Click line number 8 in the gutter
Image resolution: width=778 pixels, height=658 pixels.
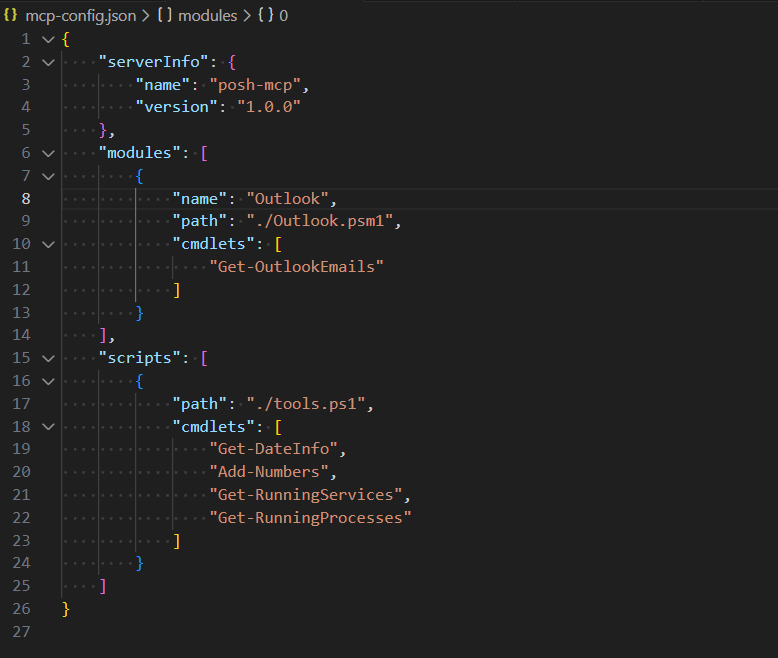[x=26, y=198]
